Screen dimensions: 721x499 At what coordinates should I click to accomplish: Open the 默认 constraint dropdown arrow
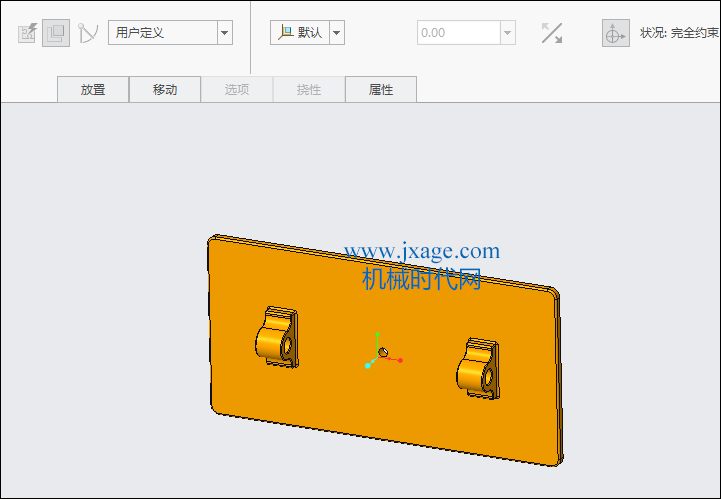point(337,33)
